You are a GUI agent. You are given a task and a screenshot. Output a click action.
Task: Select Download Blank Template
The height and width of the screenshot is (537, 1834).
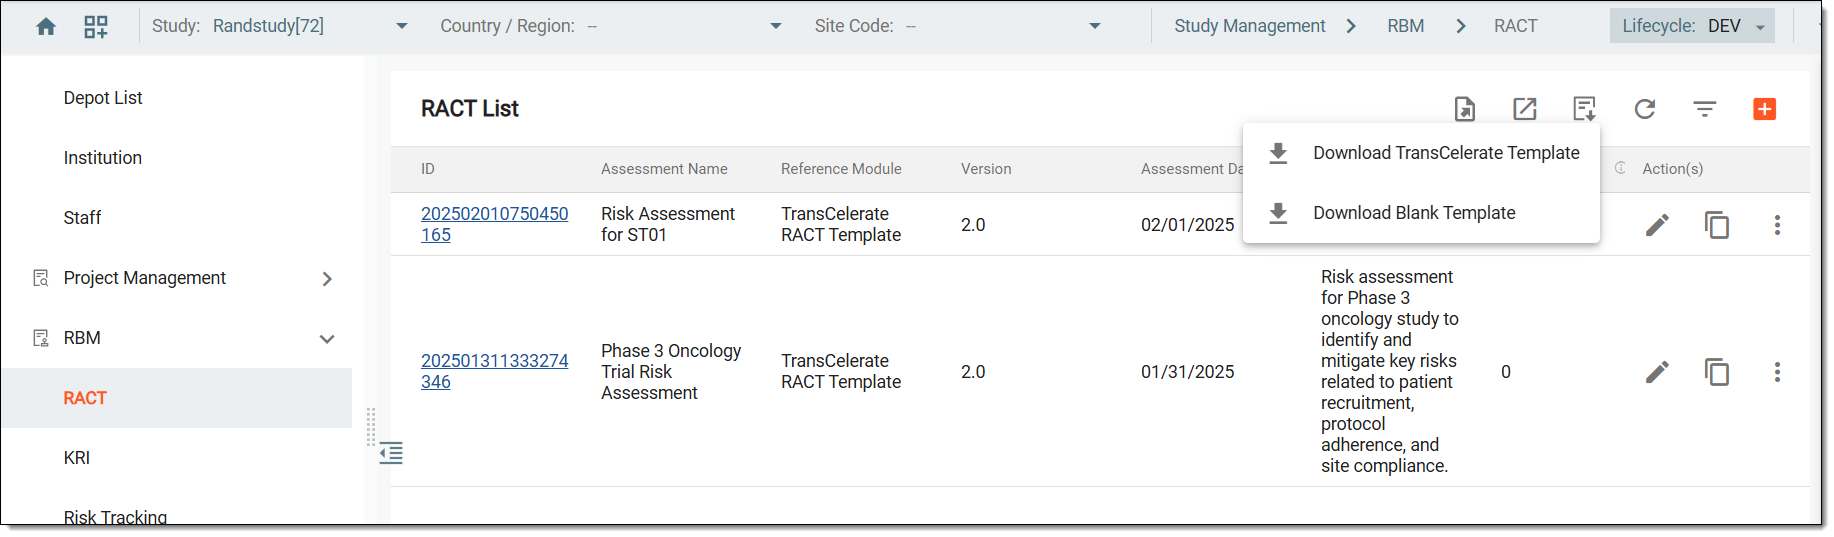[x=1421, y=213]
